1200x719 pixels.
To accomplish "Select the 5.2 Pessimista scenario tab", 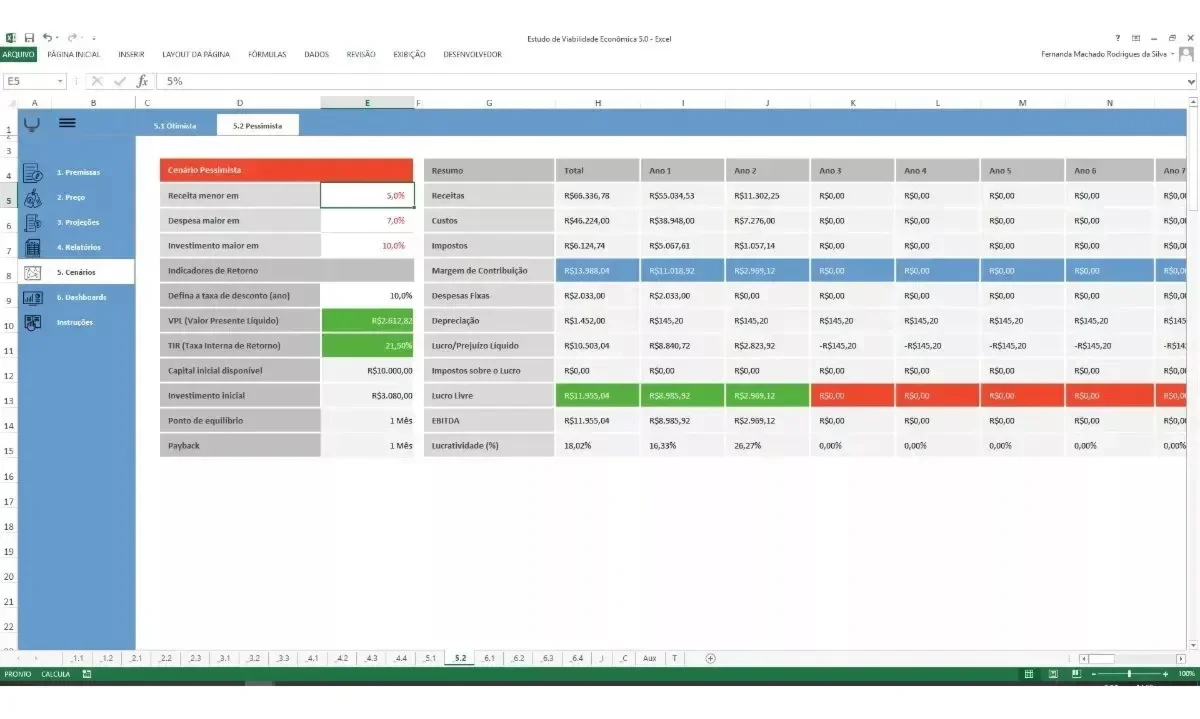I will point(257,126).
